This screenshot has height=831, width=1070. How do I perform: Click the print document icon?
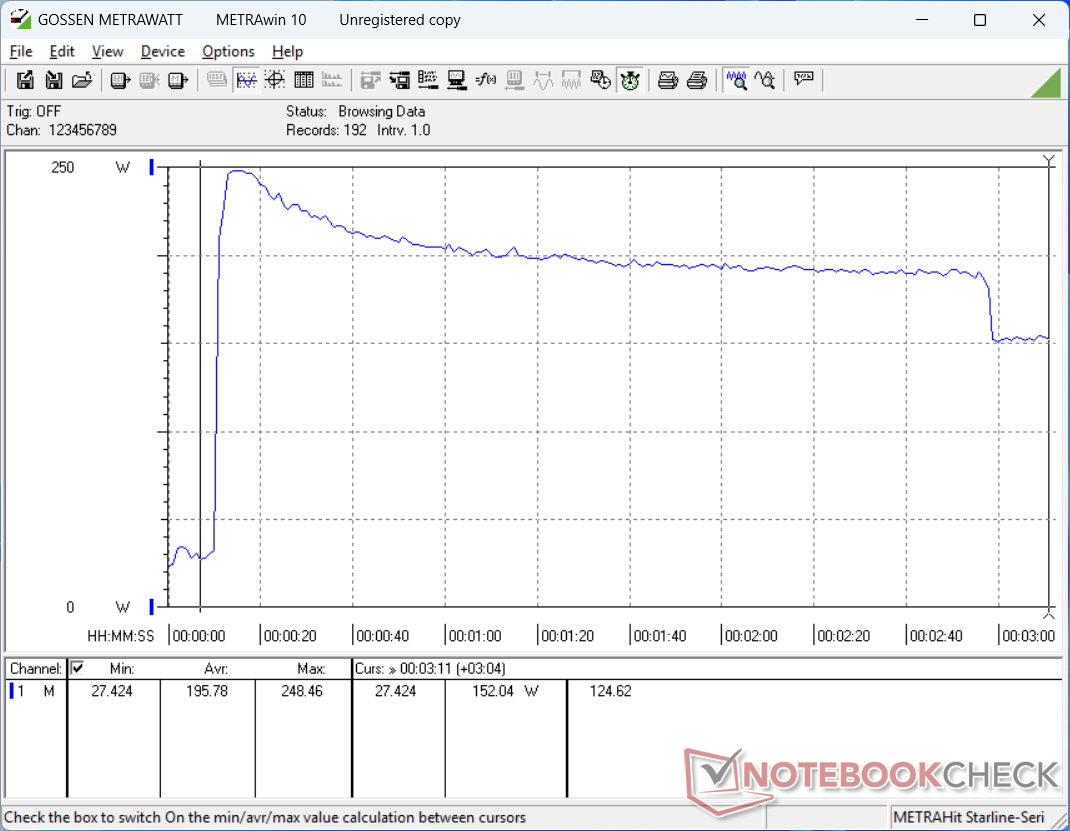(697, 81)
